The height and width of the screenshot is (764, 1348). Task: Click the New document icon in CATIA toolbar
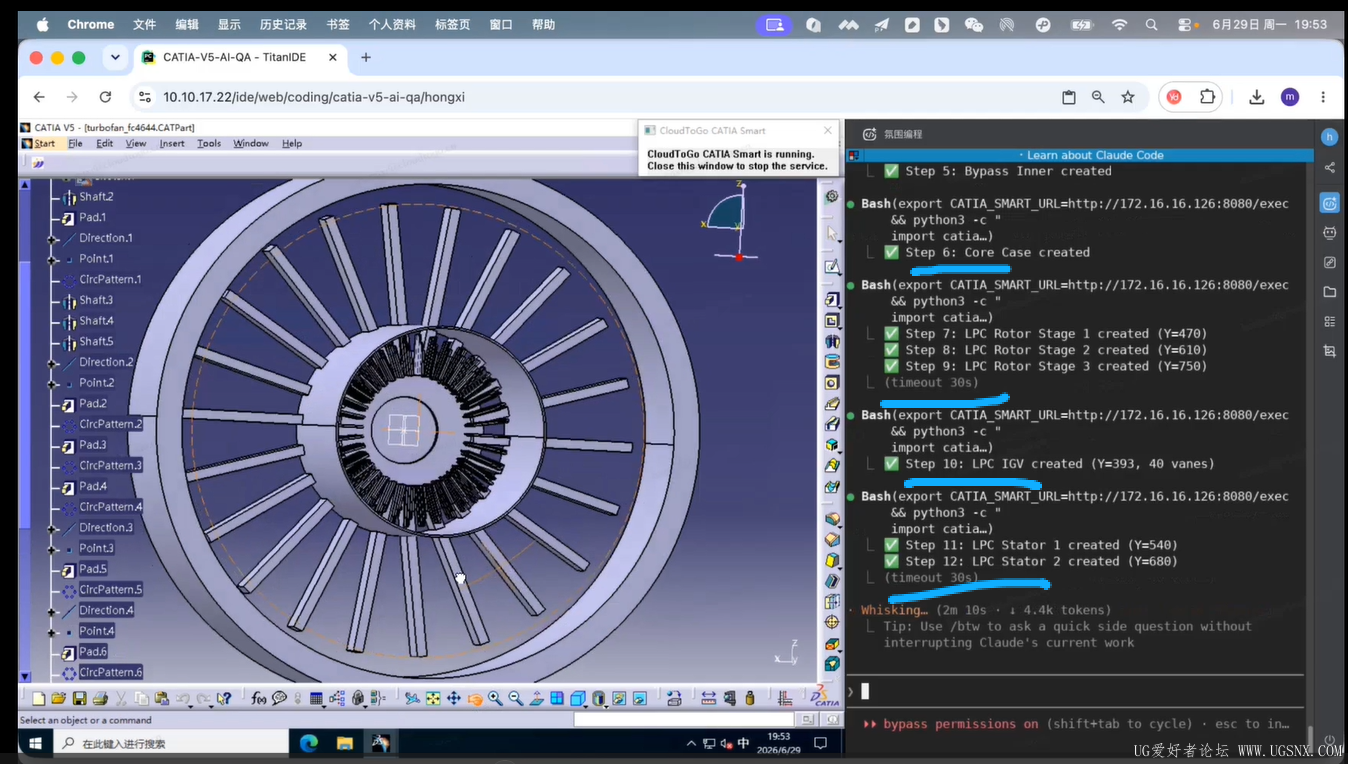(38, 698)
